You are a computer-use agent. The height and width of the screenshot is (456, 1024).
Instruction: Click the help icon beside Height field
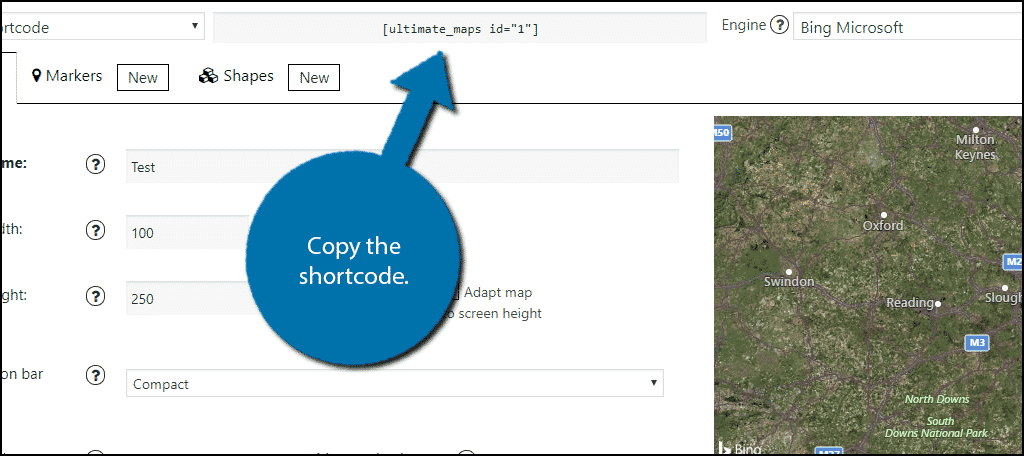pos(96,296)
